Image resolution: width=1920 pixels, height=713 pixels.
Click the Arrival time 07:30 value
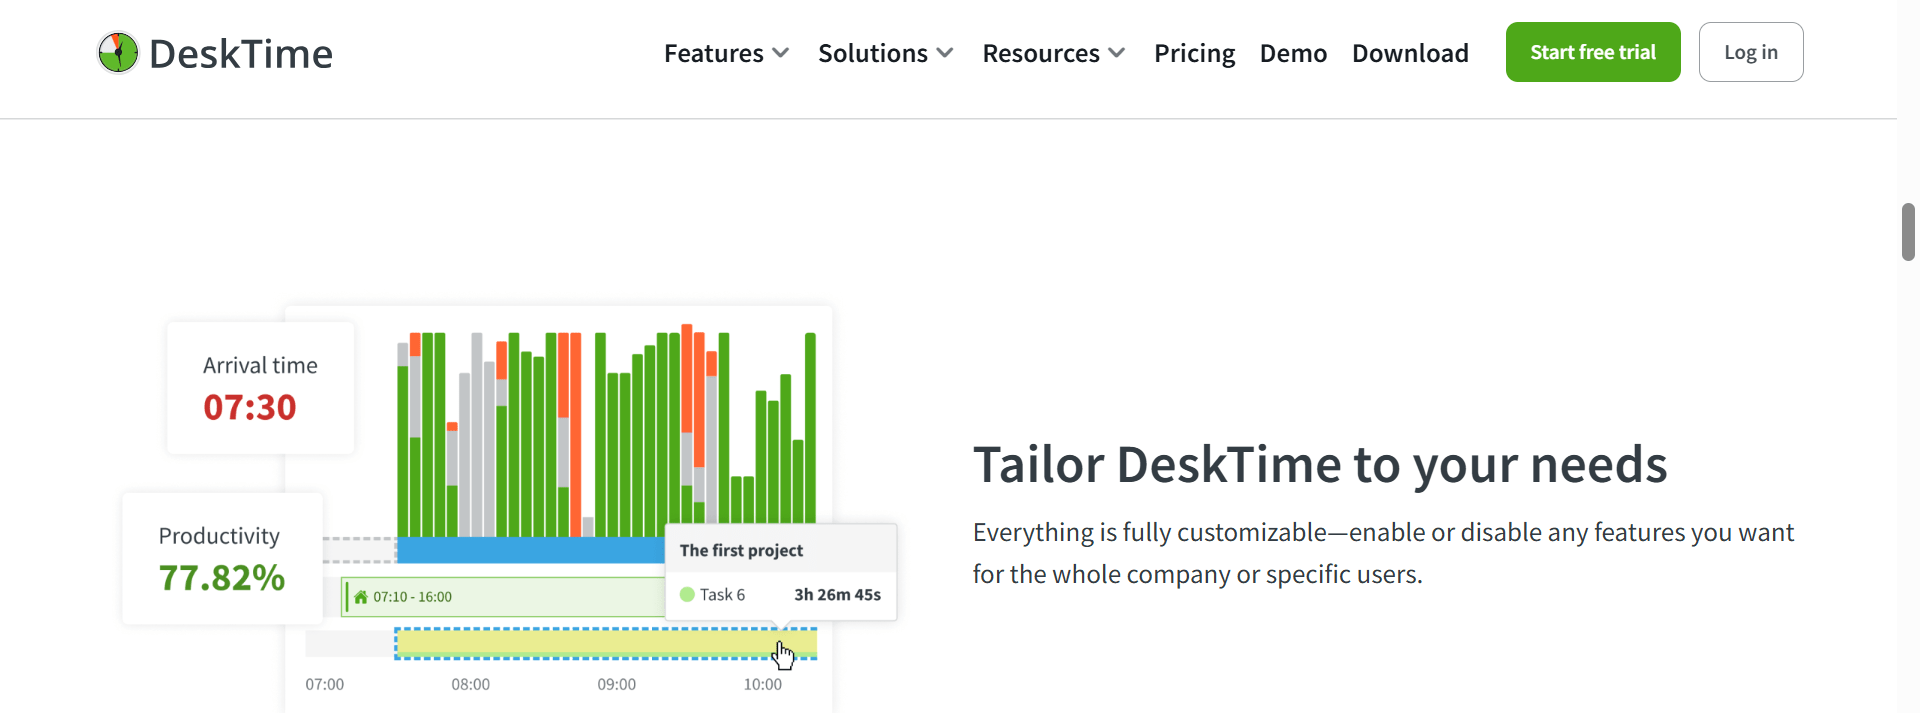(250, 408)
